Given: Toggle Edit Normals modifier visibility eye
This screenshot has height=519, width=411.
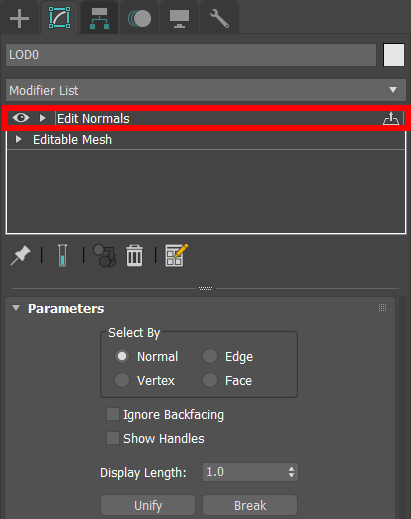Looking at the screenshot, I should coord(21,118).
